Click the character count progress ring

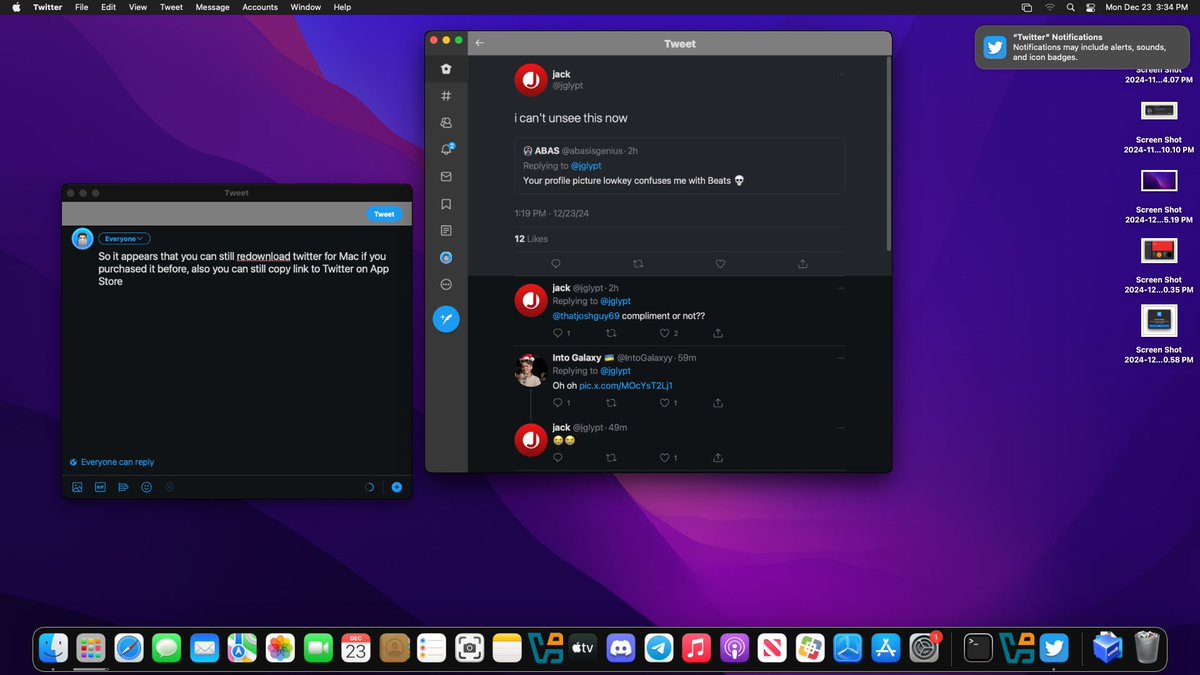tap(370, 487)
